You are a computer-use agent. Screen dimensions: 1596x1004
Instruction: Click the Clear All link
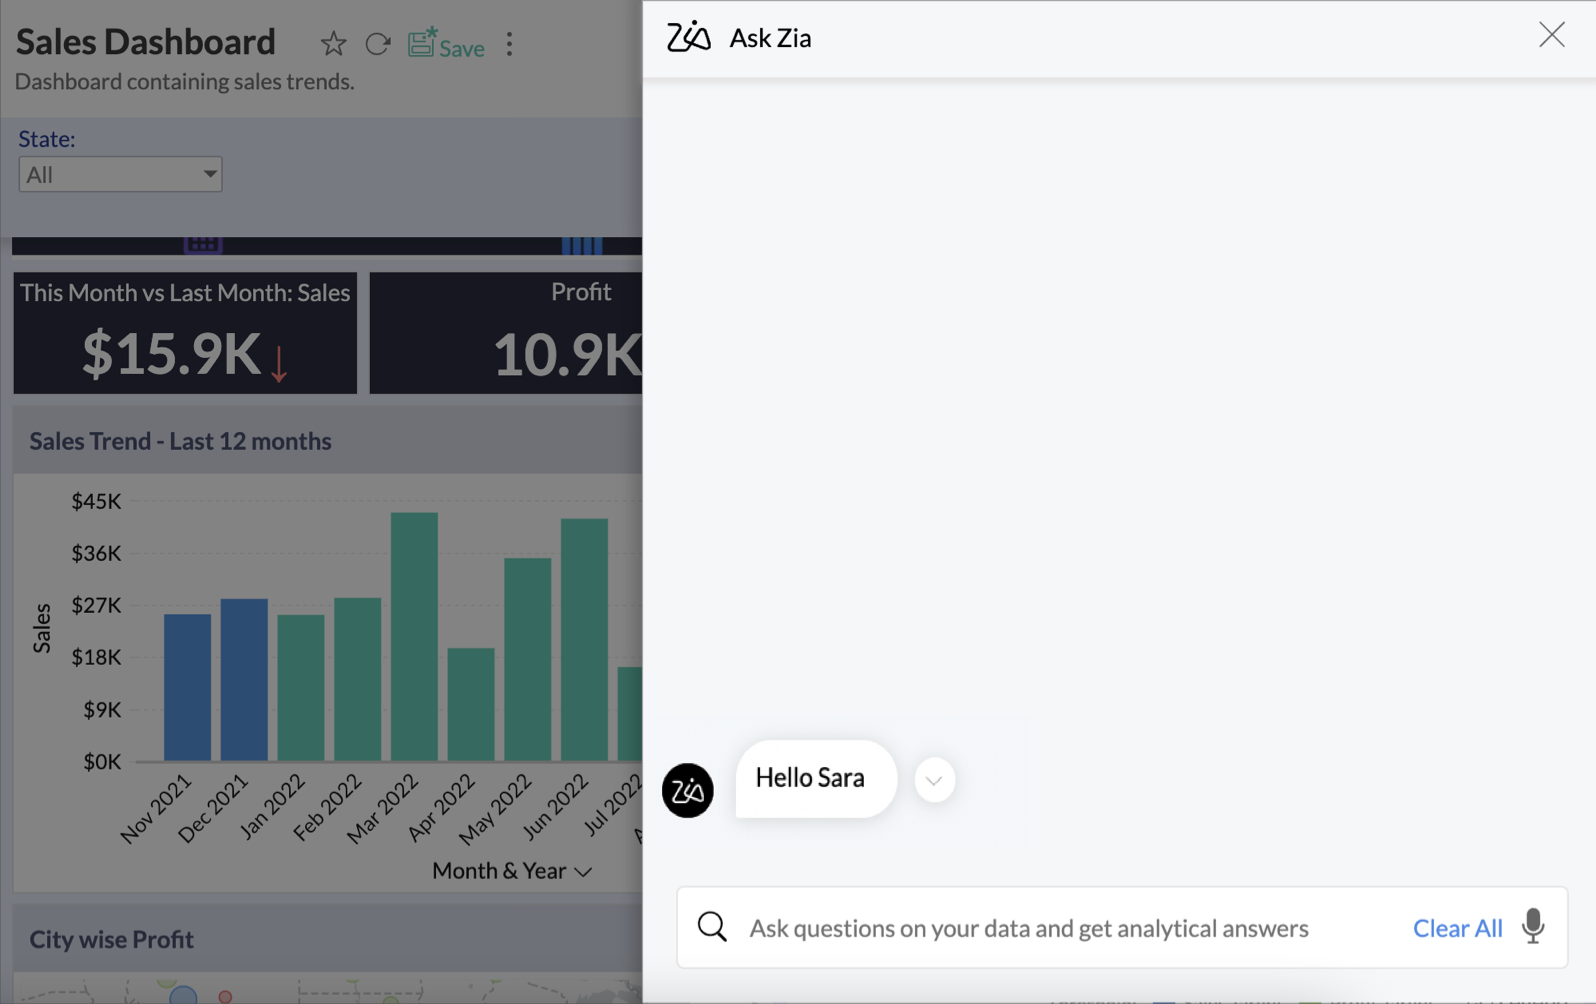pyautogui.click(x=1457, y=927)
